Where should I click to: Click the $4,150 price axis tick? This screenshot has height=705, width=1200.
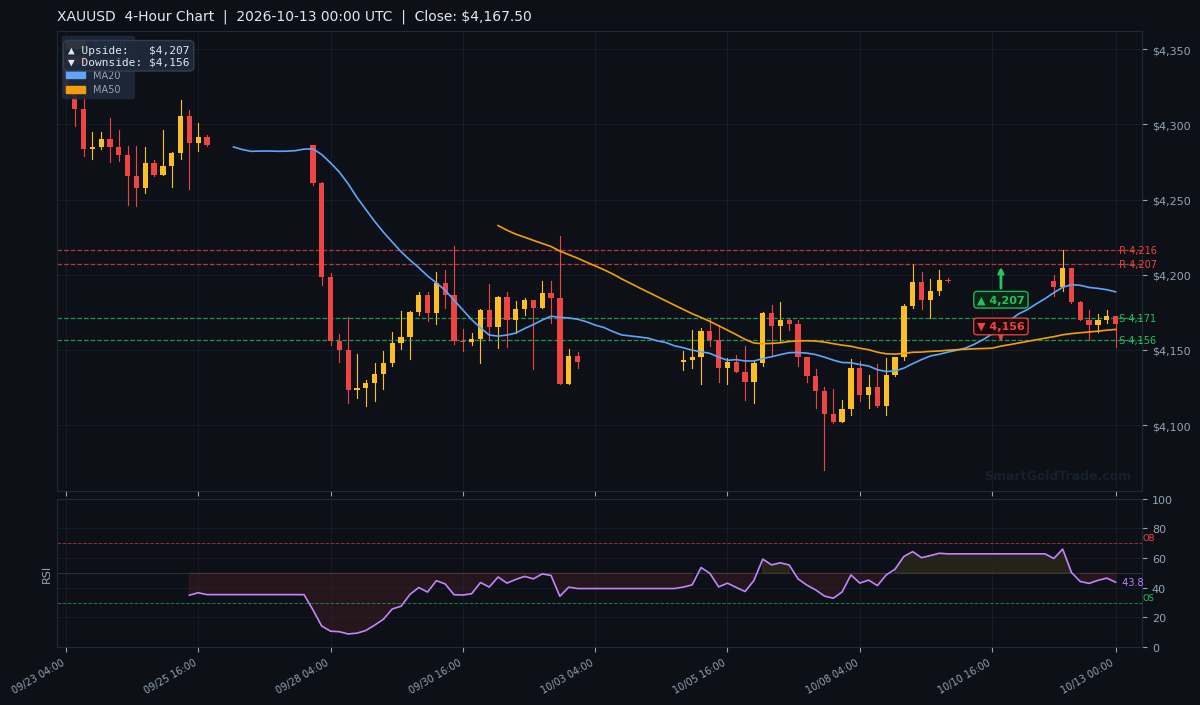click(x=1171, y=350)
